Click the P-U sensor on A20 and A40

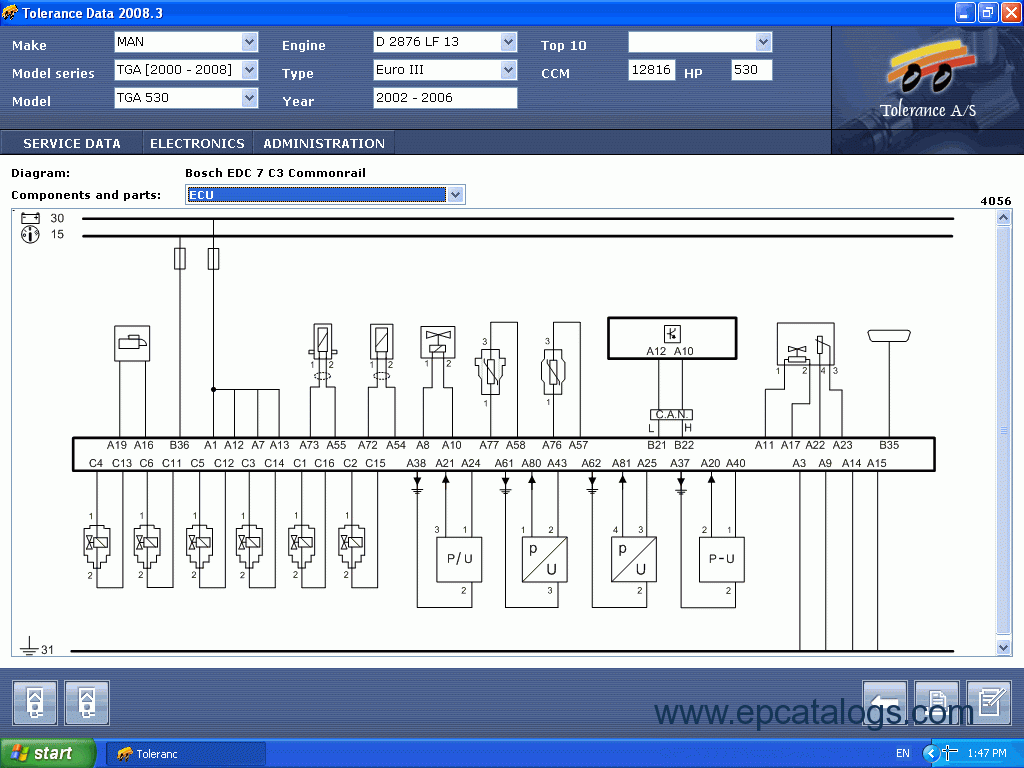pos(722,560)
